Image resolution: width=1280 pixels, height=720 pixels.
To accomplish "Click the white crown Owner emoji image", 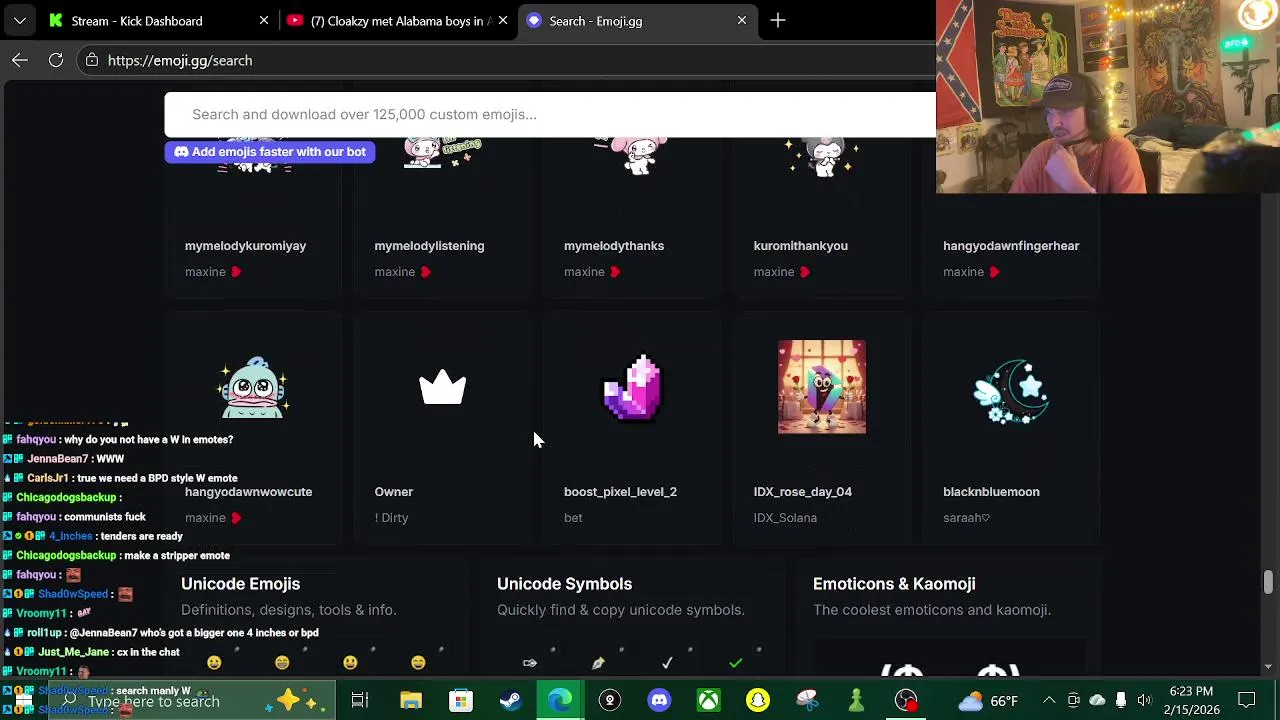I will tap(442, 387).
